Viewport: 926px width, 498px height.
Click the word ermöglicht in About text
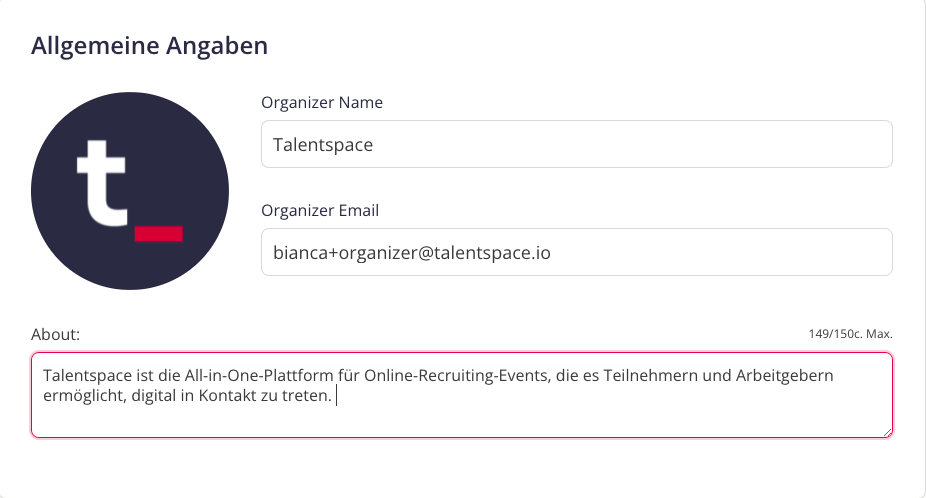tap(84, 396)
